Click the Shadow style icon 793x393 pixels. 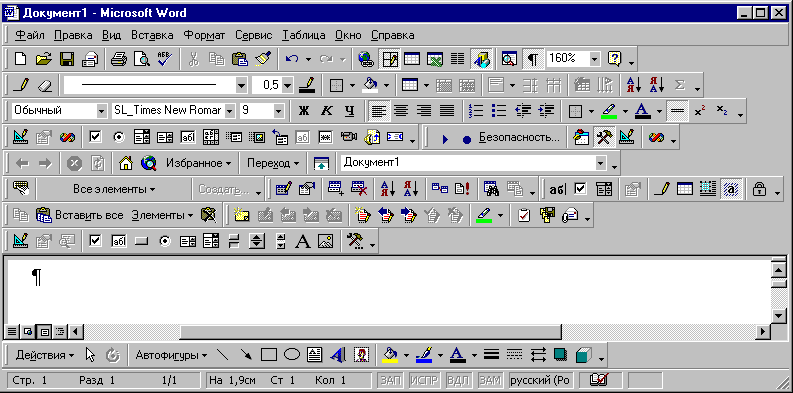click(x=560, y=355)
